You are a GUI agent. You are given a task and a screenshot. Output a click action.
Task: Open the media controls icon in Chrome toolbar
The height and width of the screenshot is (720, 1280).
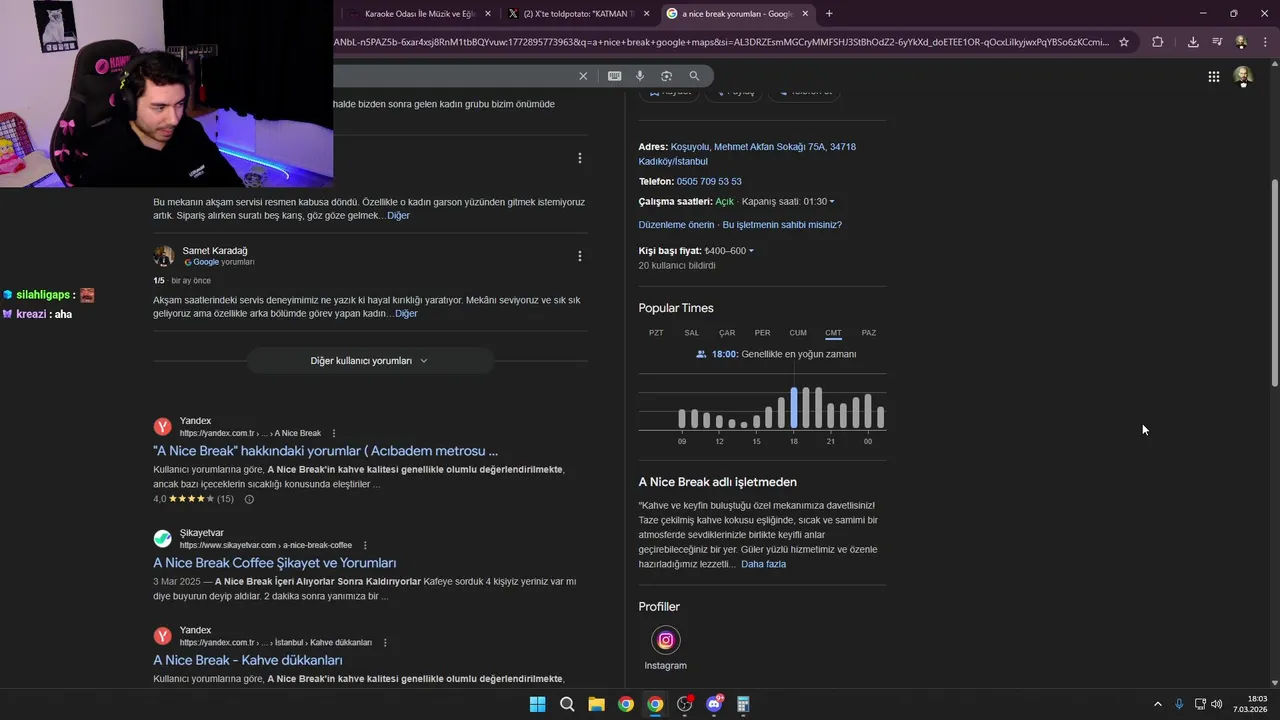tap(1217, 42)
